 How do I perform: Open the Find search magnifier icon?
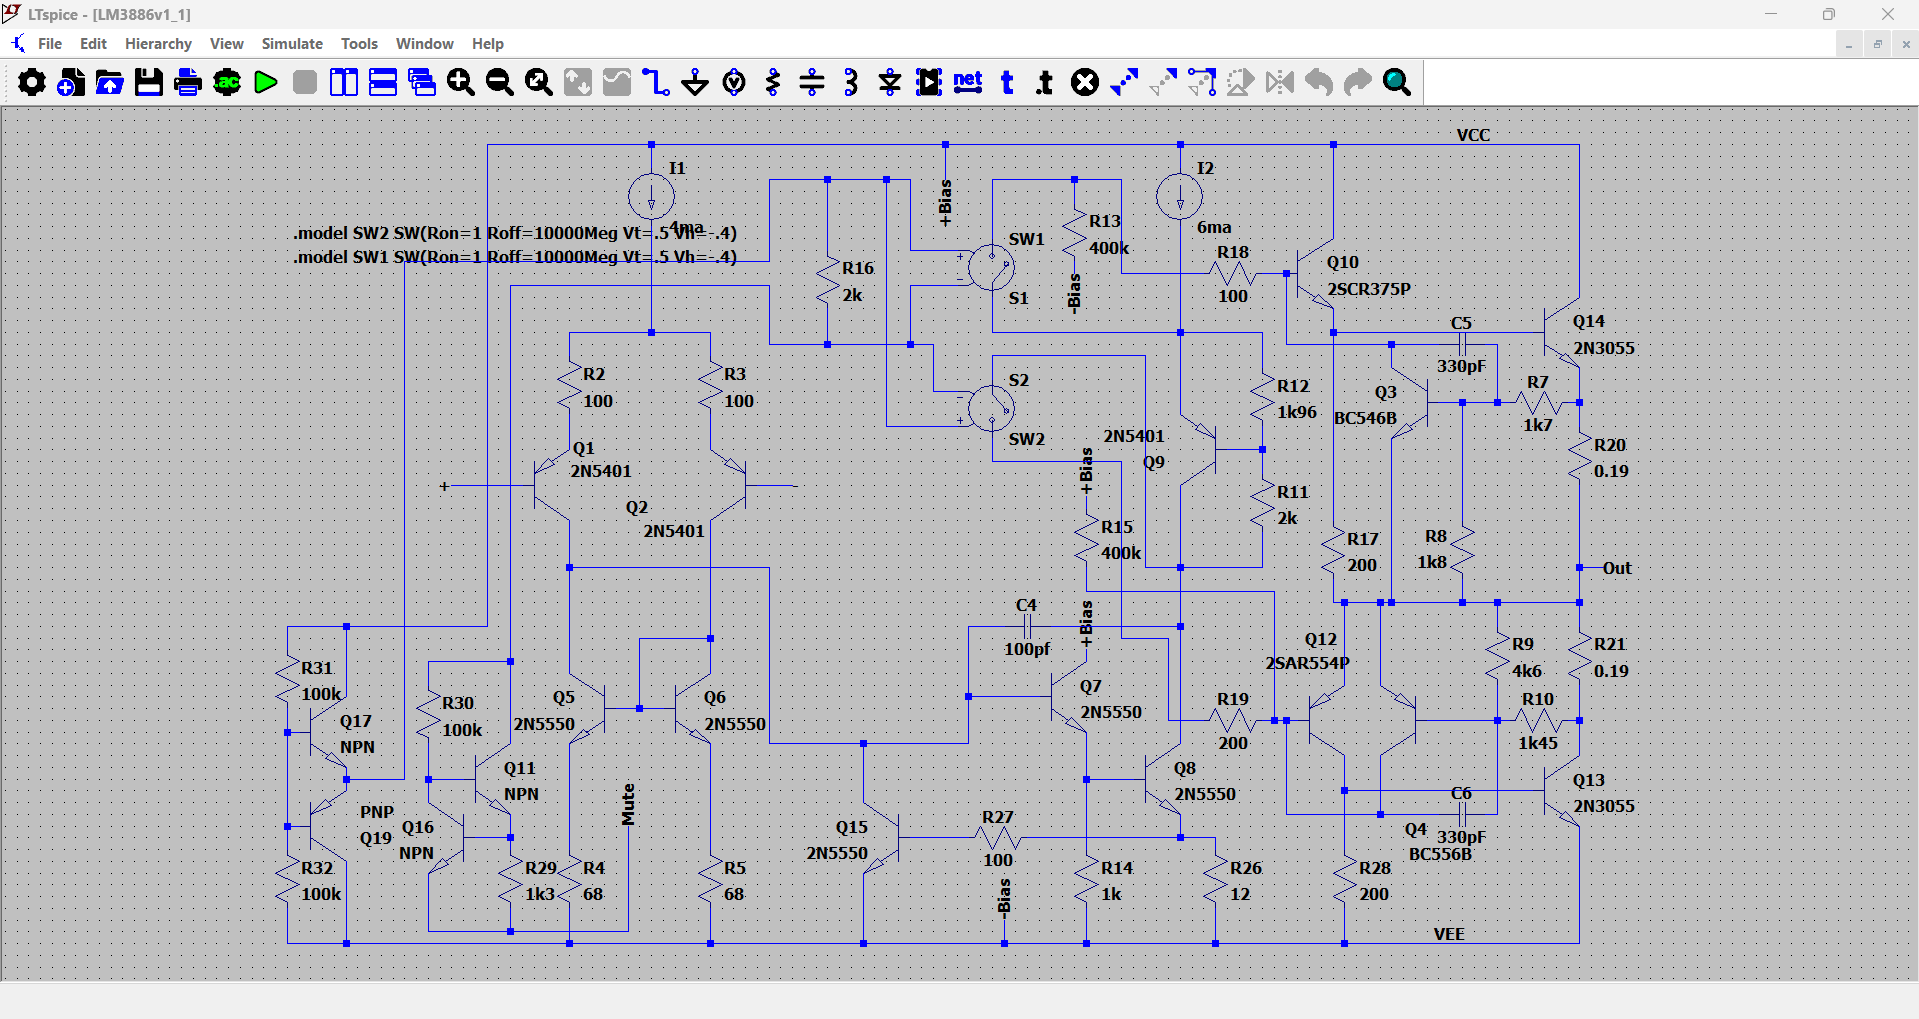click(x=1397, y=82)
